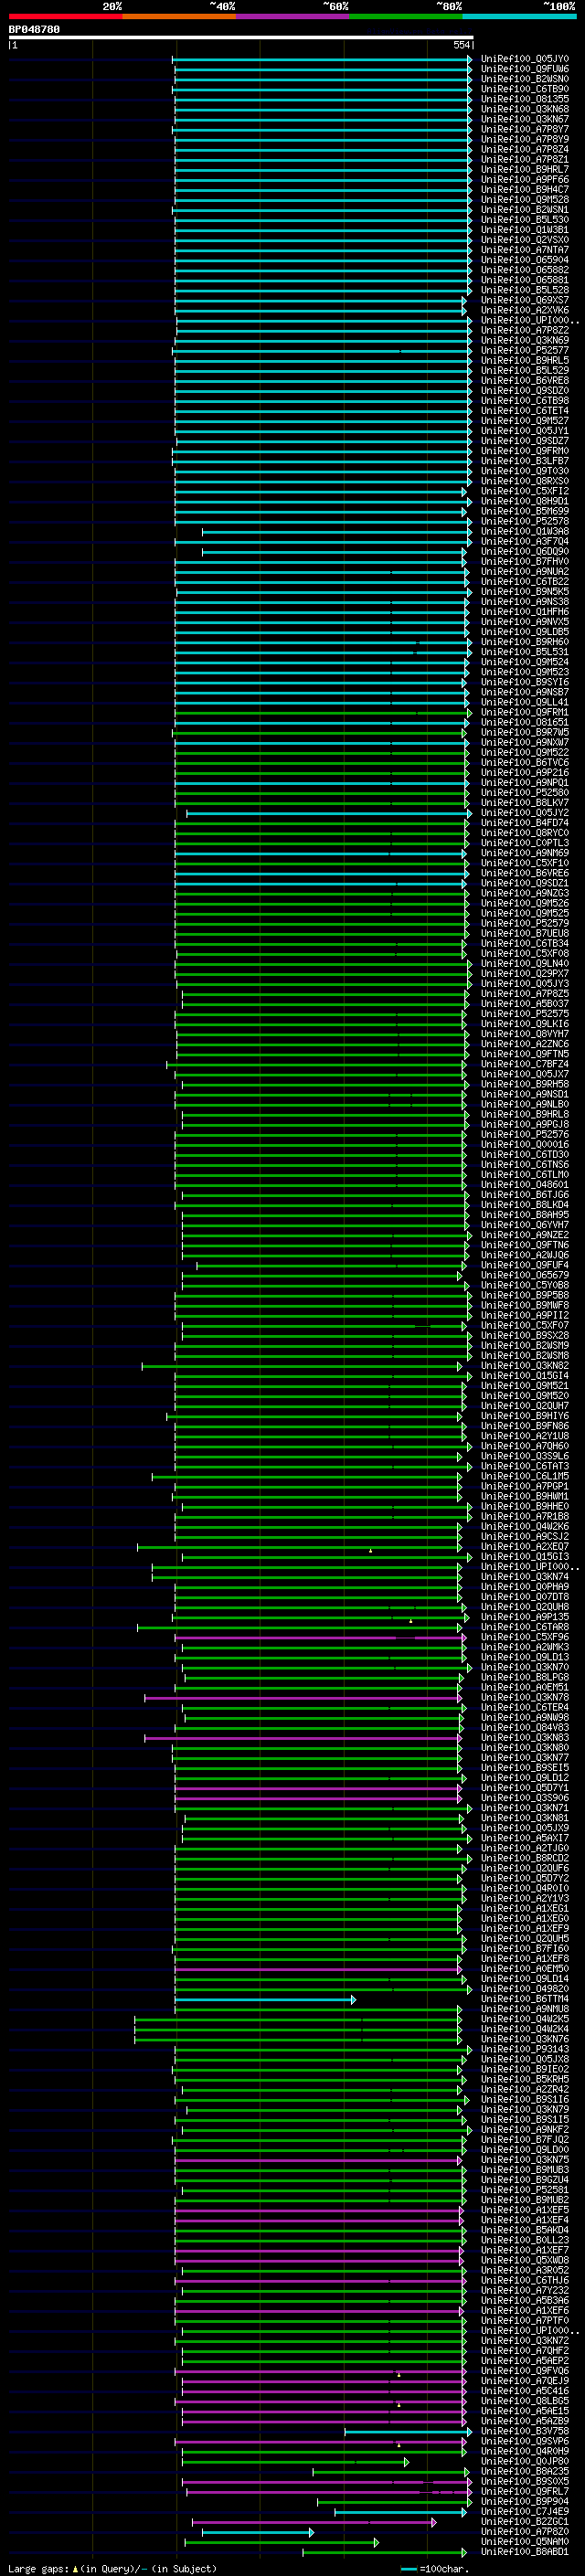Click the short cyan alignment bar of B6TTM4

tap(265, 2000)
